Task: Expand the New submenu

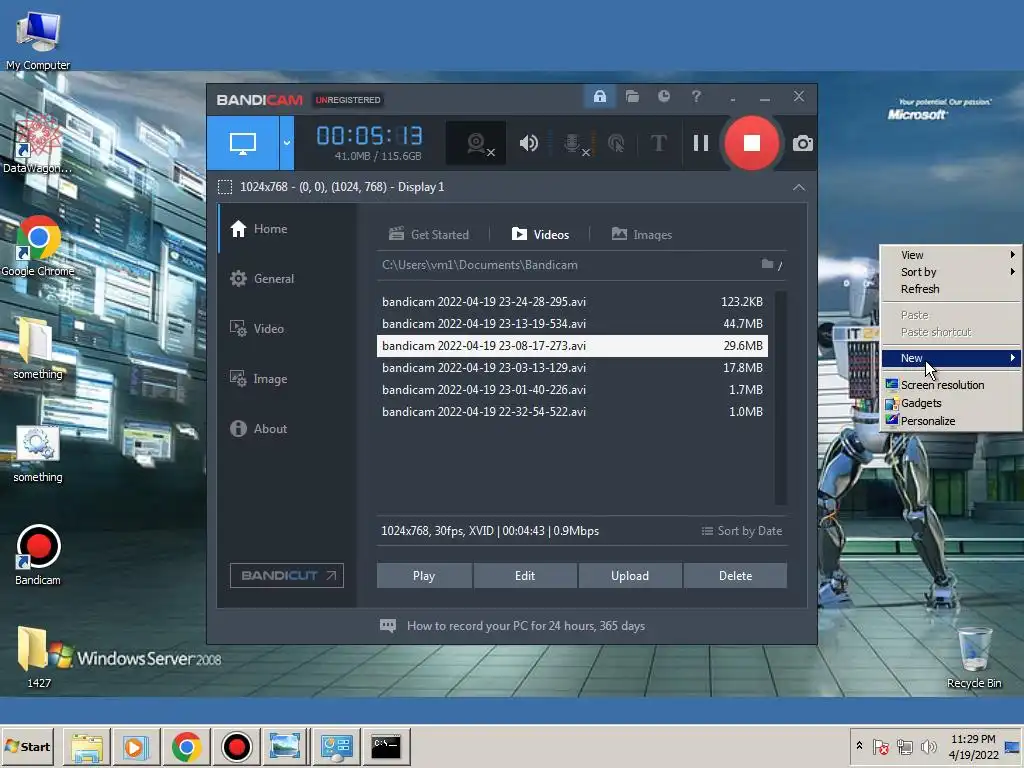Action: coord(951,358)
